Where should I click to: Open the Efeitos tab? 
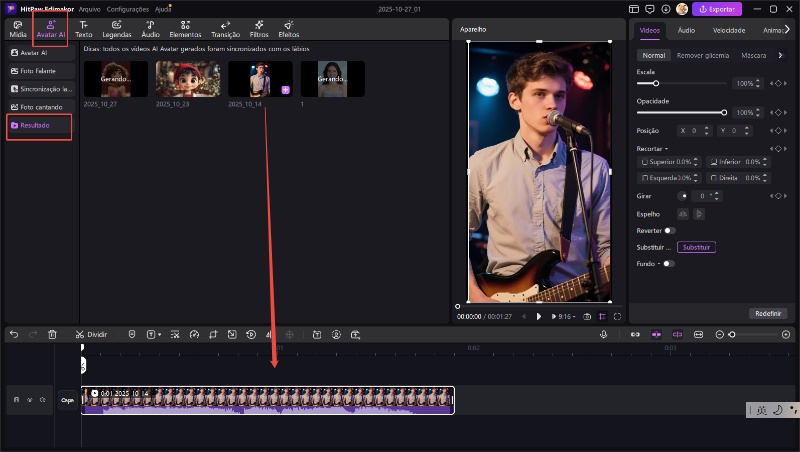coord(289,29)
